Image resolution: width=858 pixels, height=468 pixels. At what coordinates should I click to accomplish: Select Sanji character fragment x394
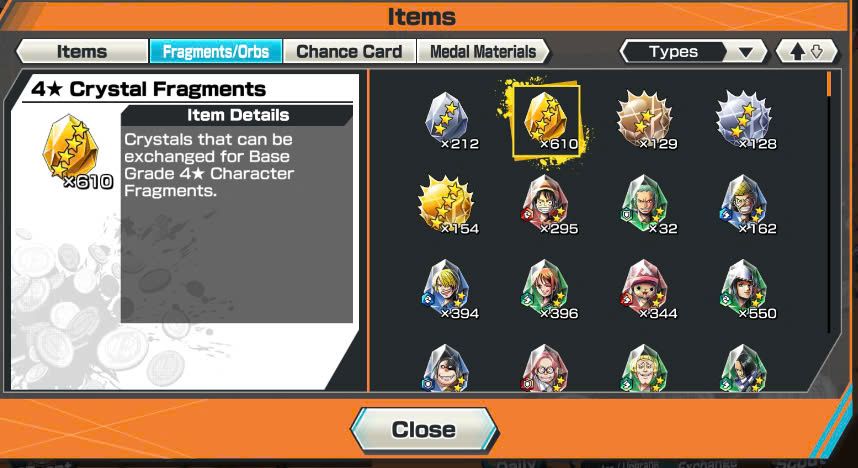point(448,290)
